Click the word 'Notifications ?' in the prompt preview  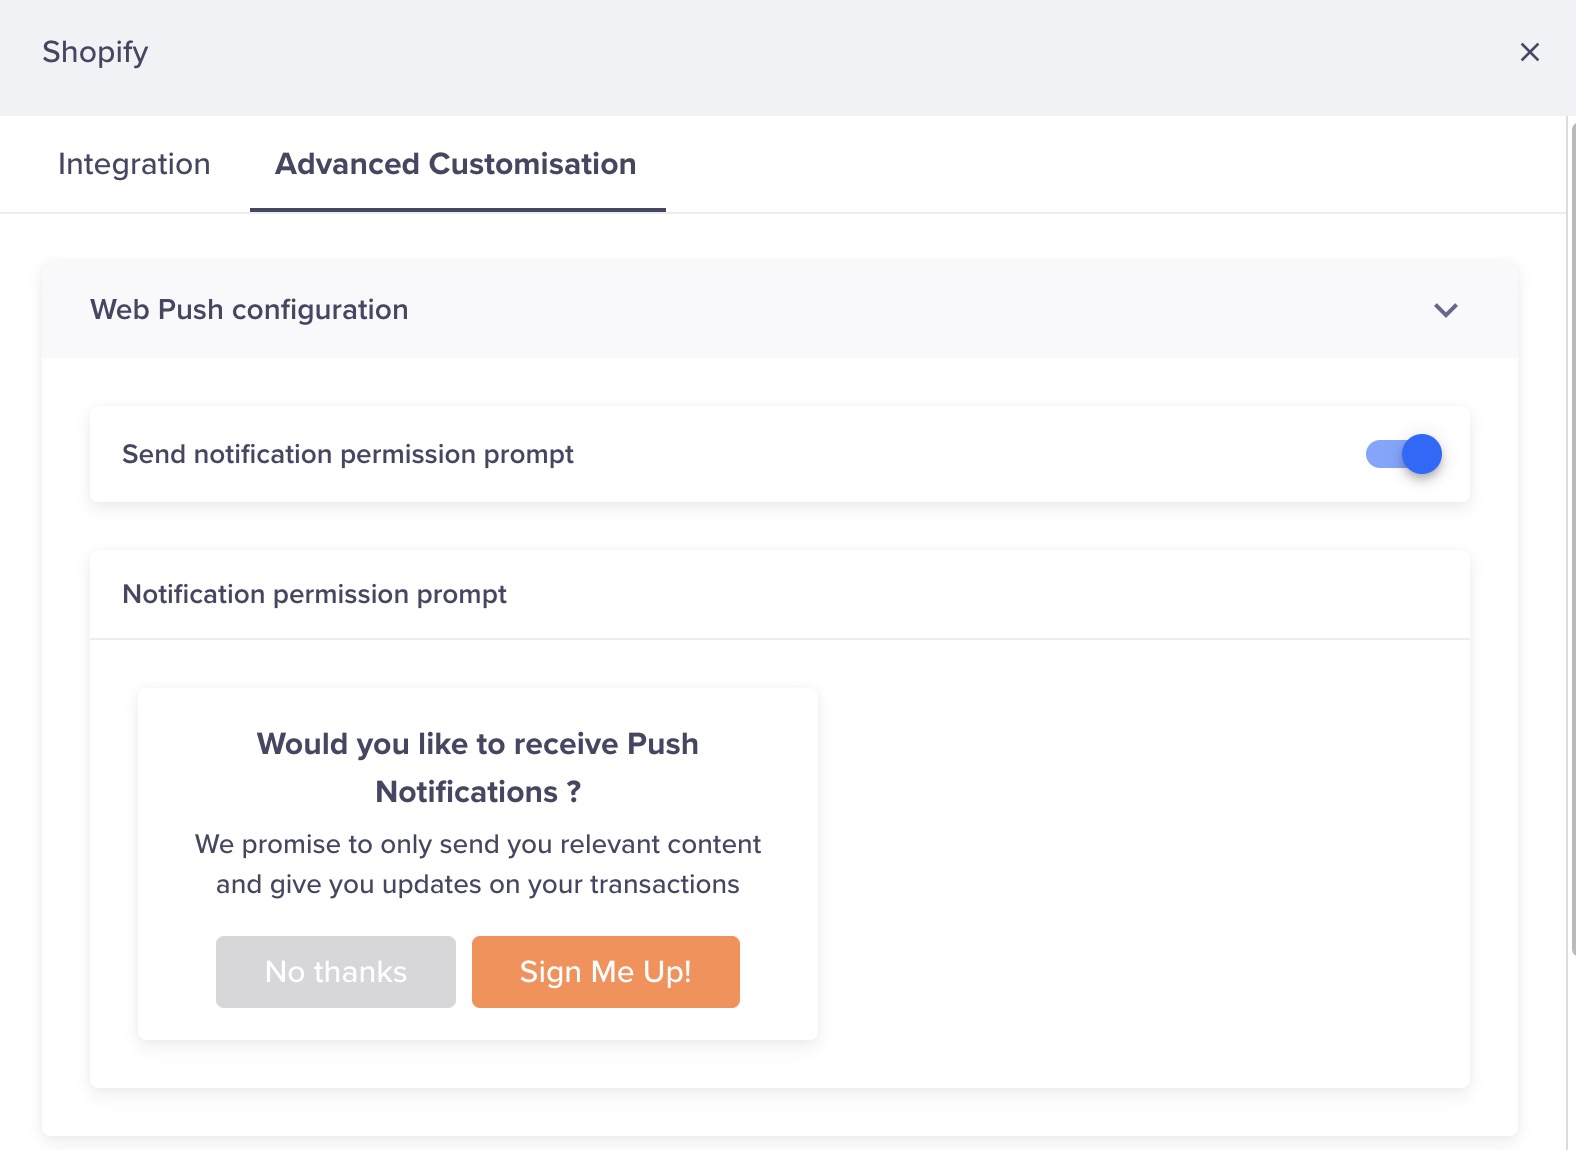coord(478,792)
